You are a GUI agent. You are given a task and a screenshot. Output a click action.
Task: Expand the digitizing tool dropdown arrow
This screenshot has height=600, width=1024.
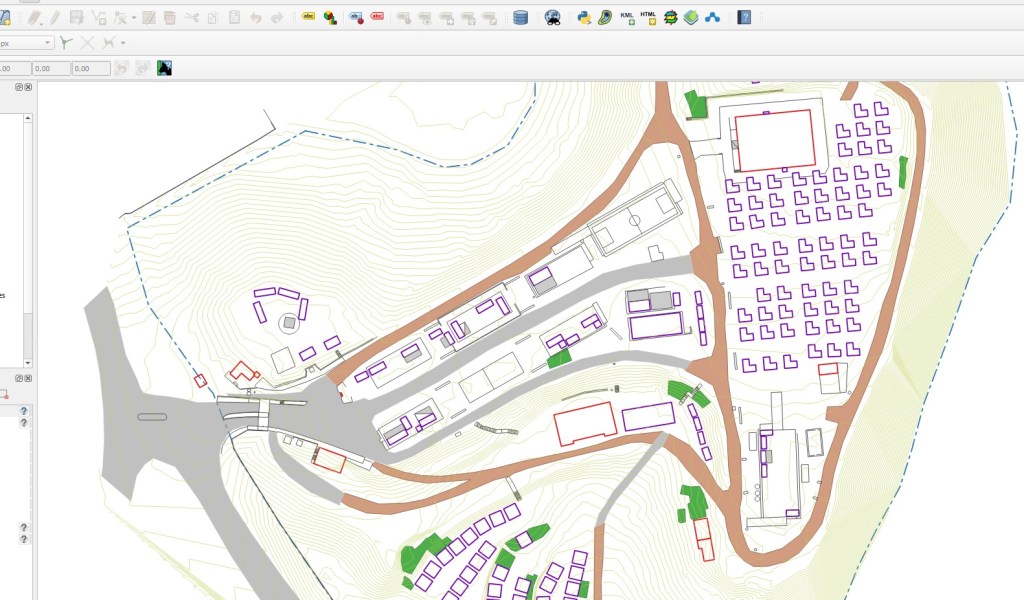(x=133, y=18)
